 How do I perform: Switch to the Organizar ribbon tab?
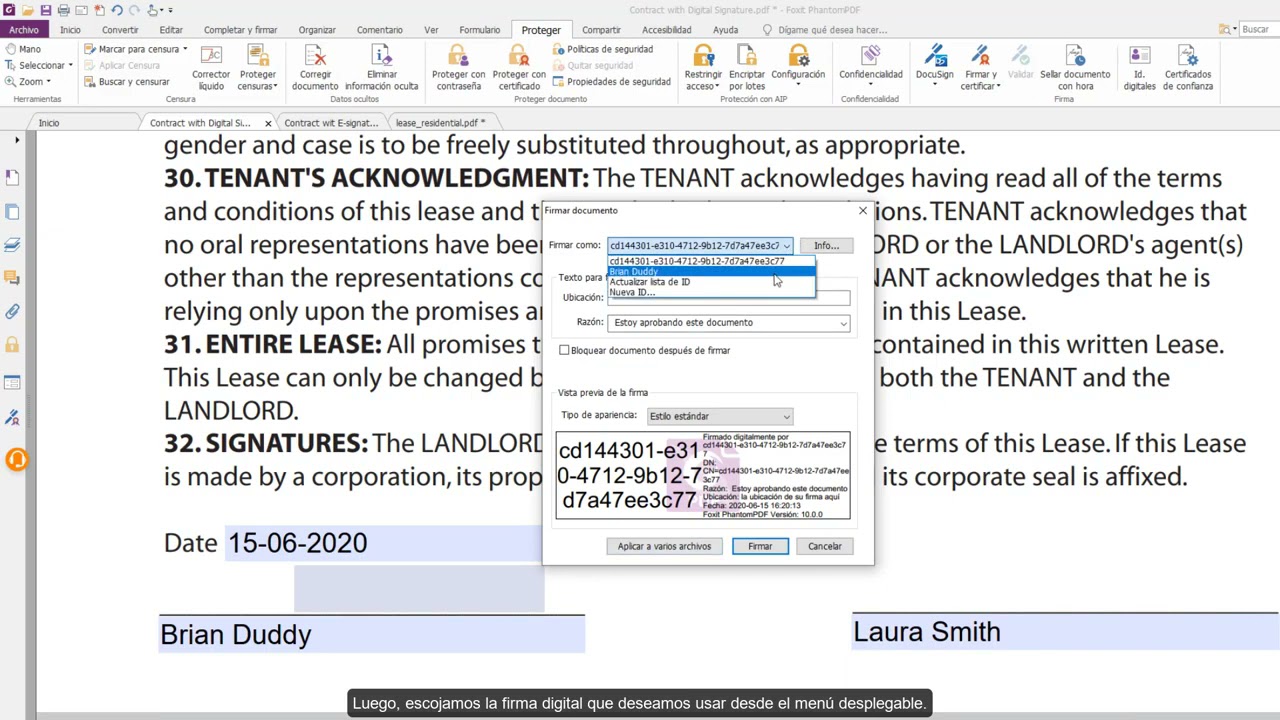(x=317, y=30)
